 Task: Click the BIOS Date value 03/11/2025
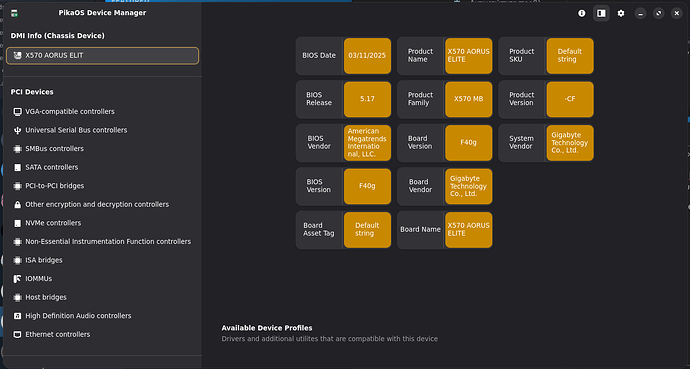(x=367, y=55)
